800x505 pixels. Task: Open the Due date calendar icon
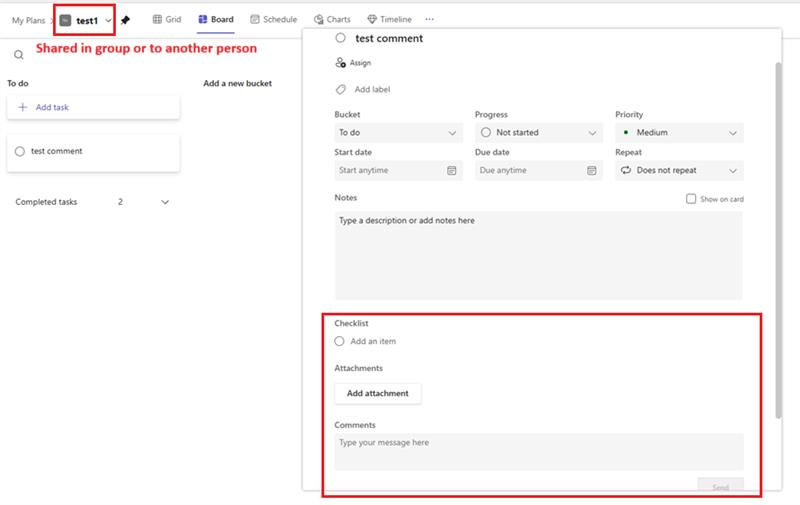click(591, 170)
